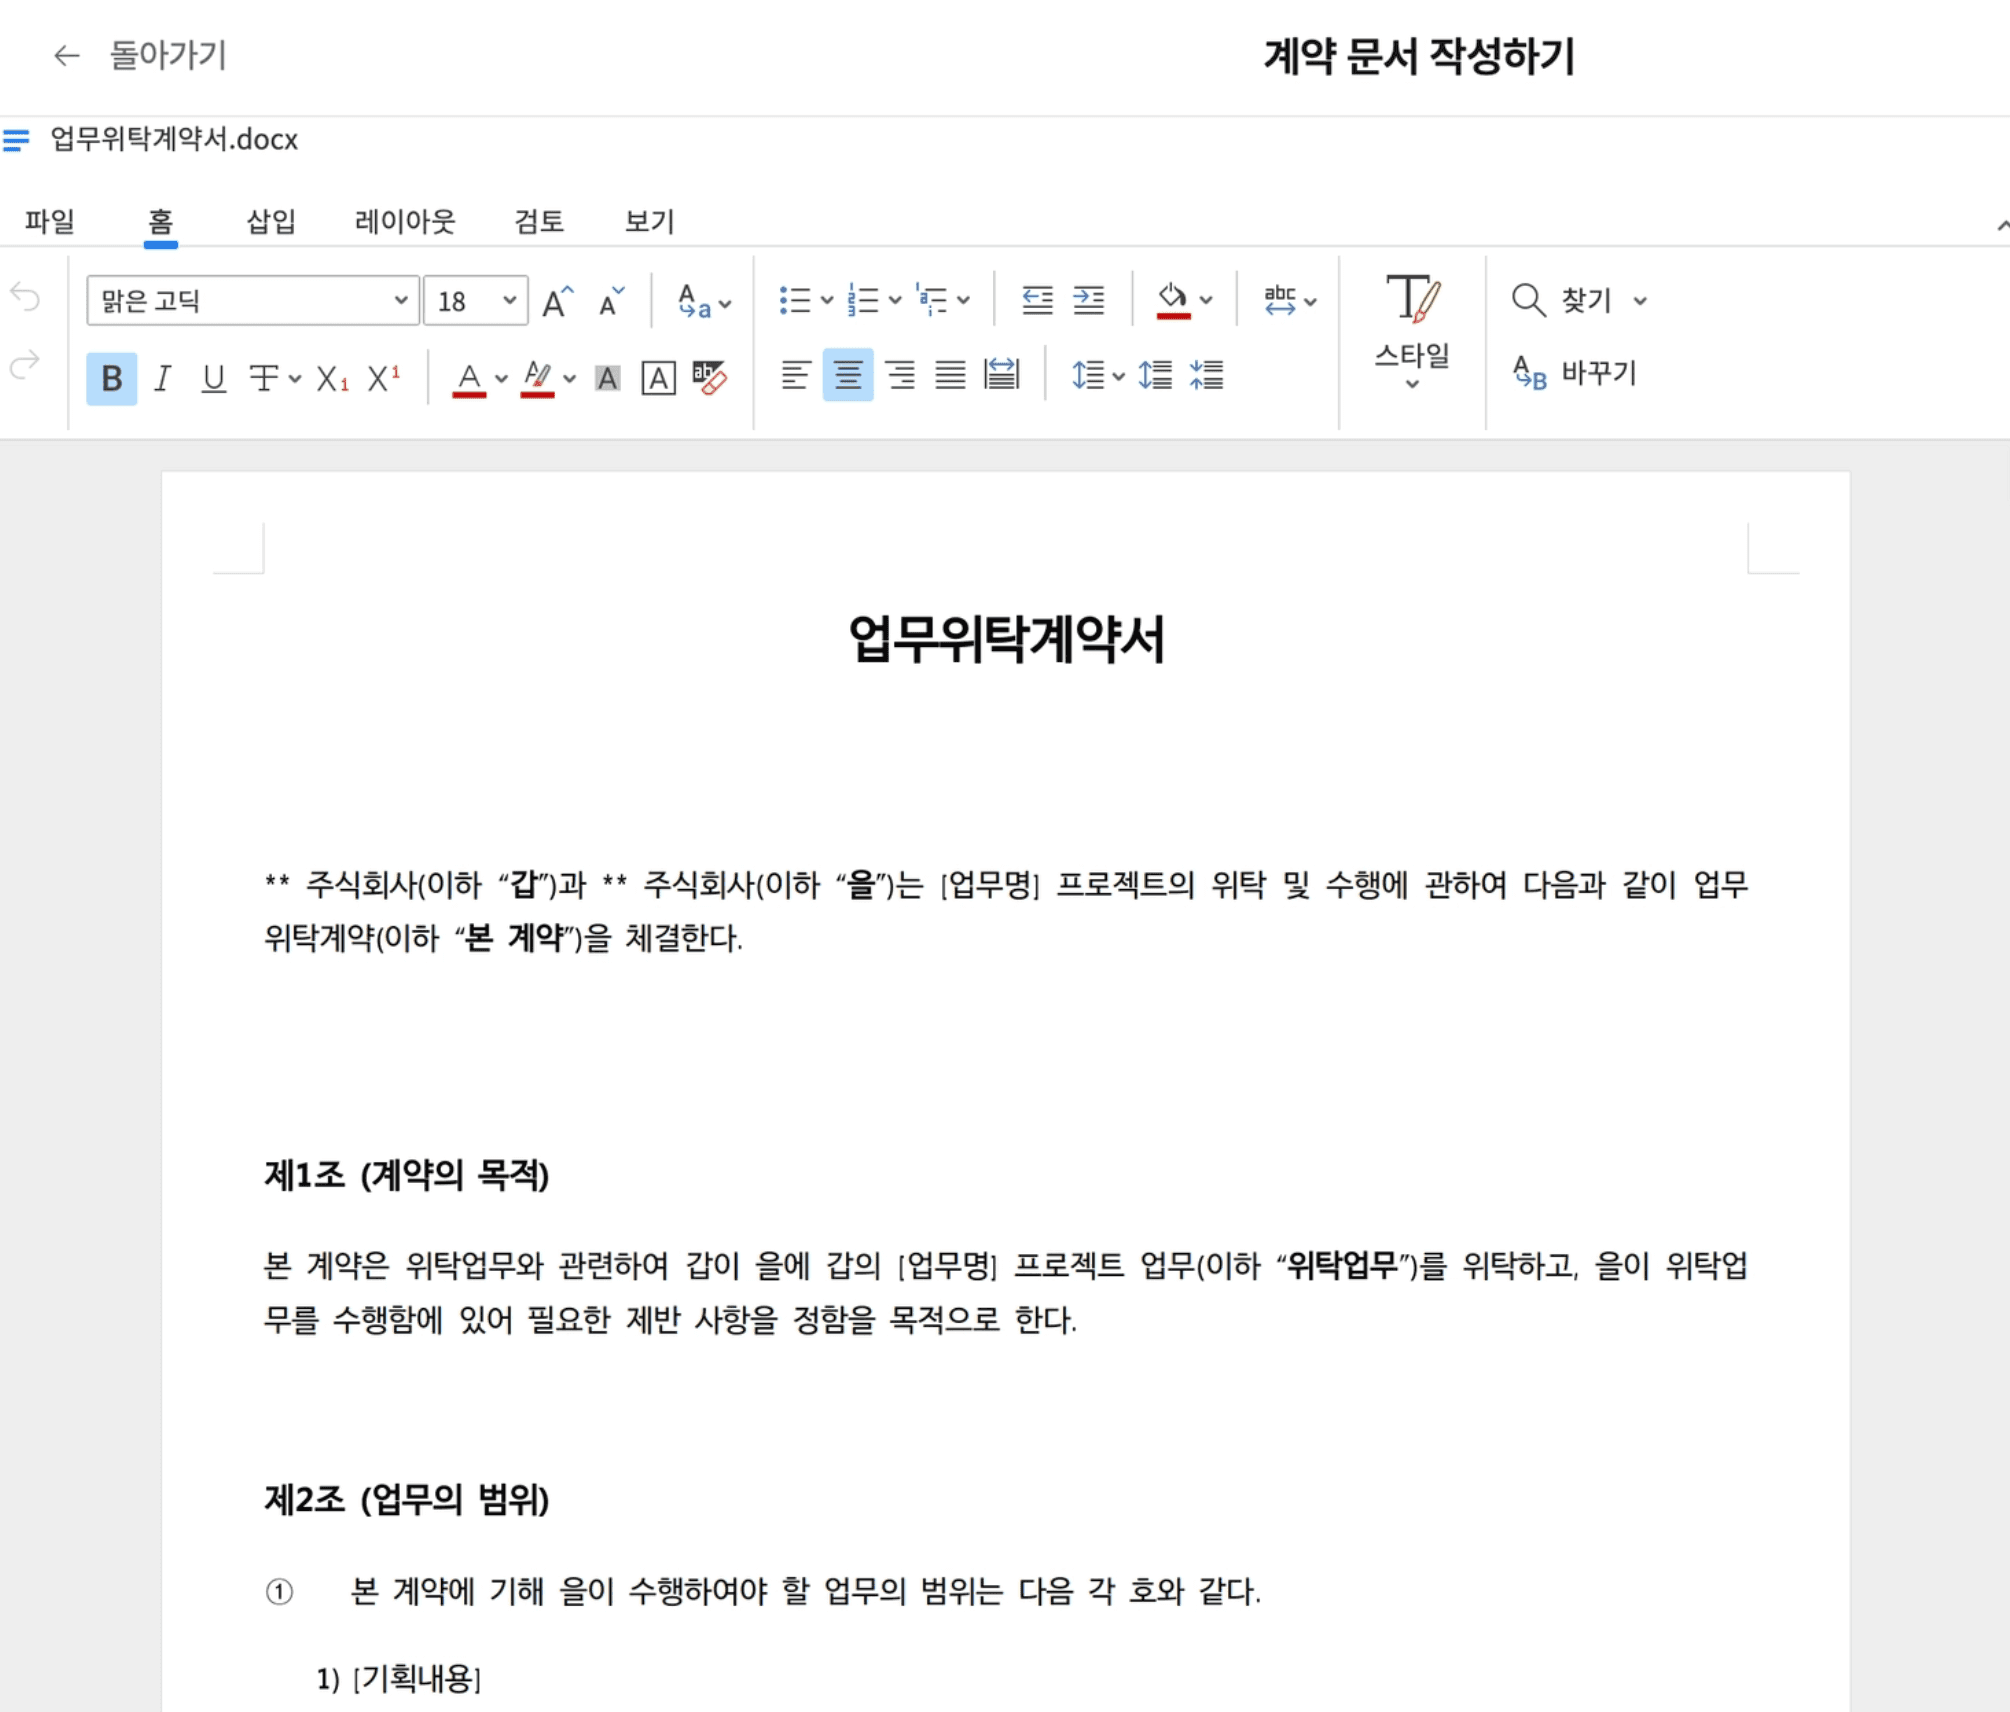Apply superscript formatting
This screenshot has height=1712, width=2010.
383,378
